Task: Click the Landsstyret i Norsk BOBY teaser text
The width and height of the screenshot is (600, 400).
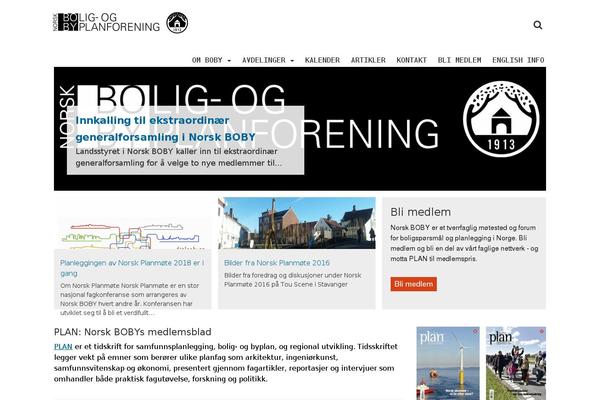Action: point(179,157)
